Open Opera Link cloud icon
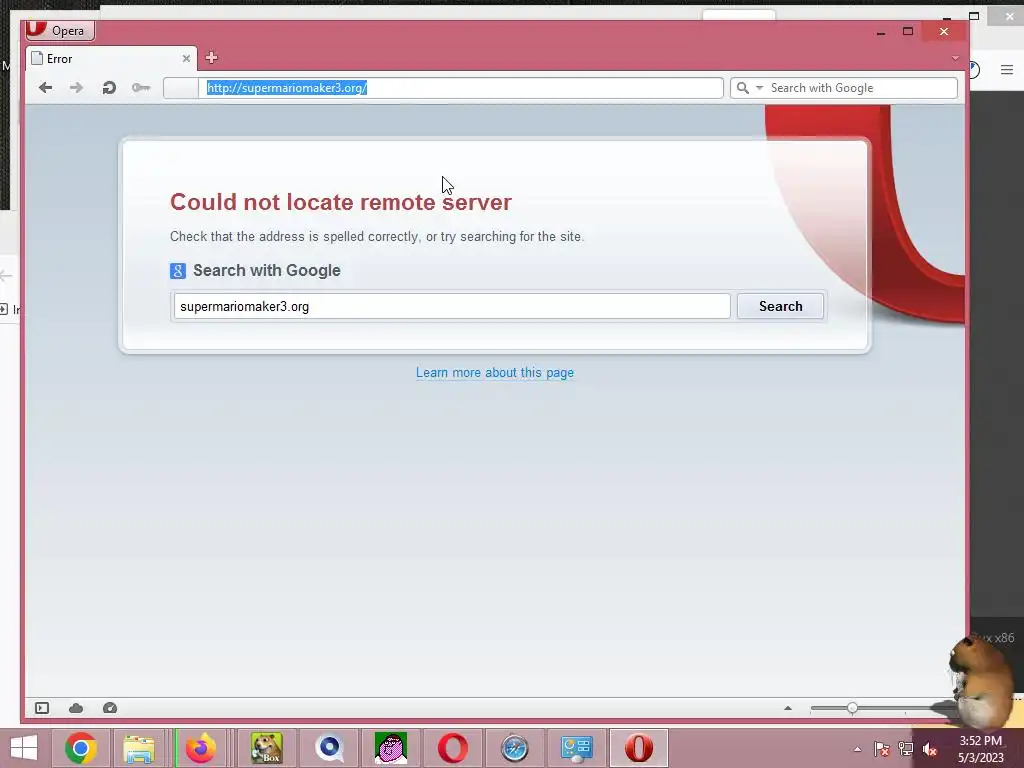Viewport: 1024px width, 768px height. pyautogui.click(x=76, y=708)
